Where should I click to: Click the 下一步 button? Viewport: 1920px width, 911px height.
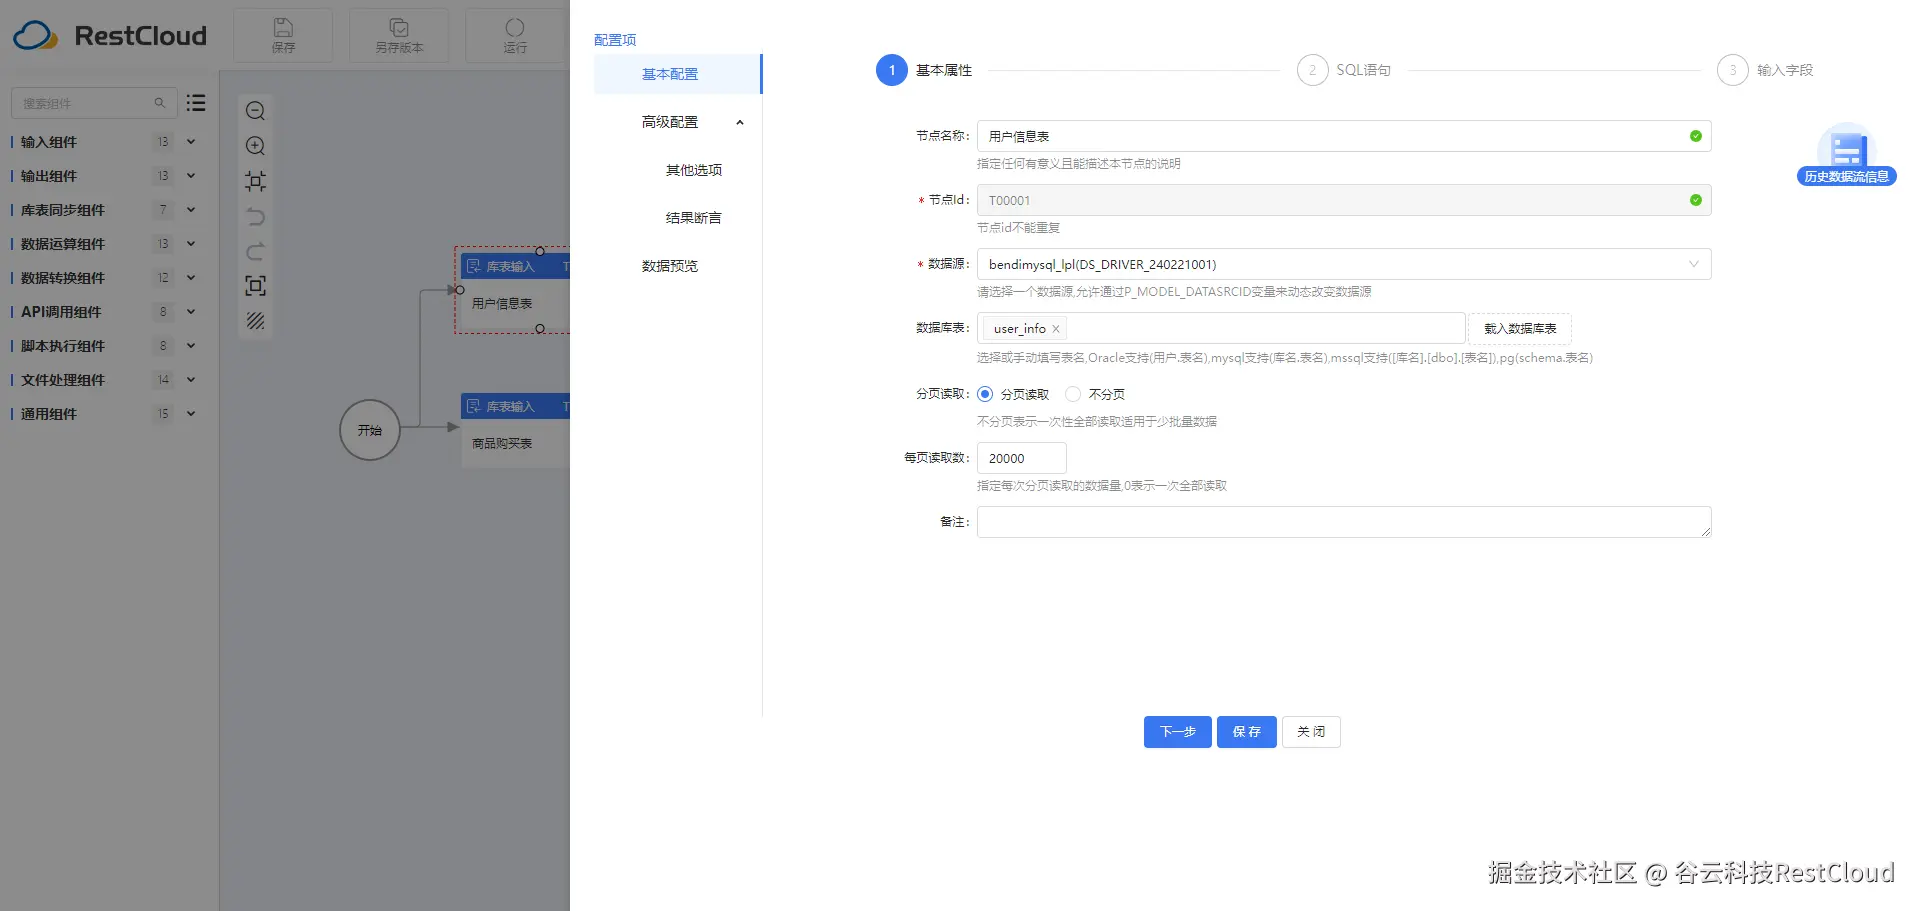click(x=1178, y=732)
